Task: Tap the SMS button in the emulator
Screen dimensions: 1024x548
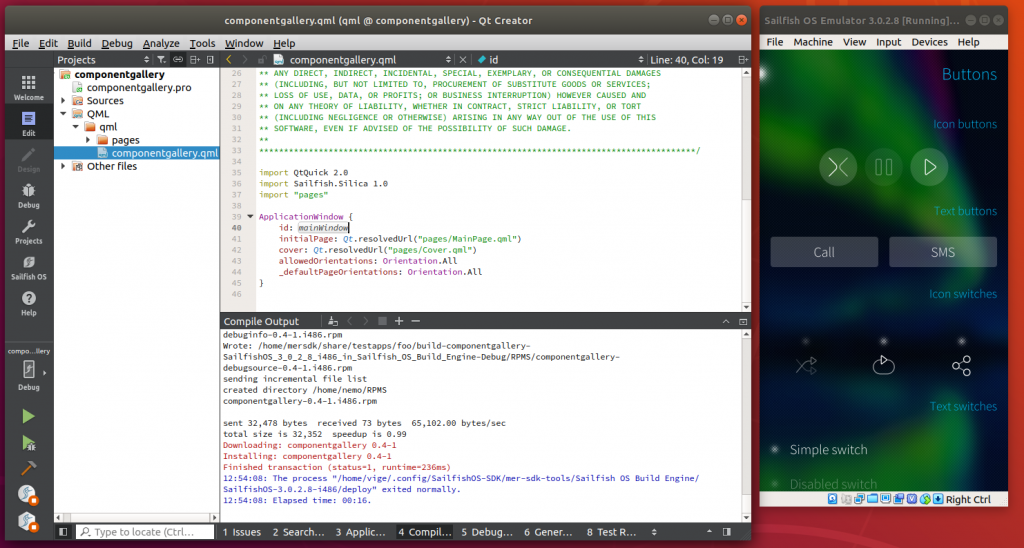Action: tap(943, 252)
